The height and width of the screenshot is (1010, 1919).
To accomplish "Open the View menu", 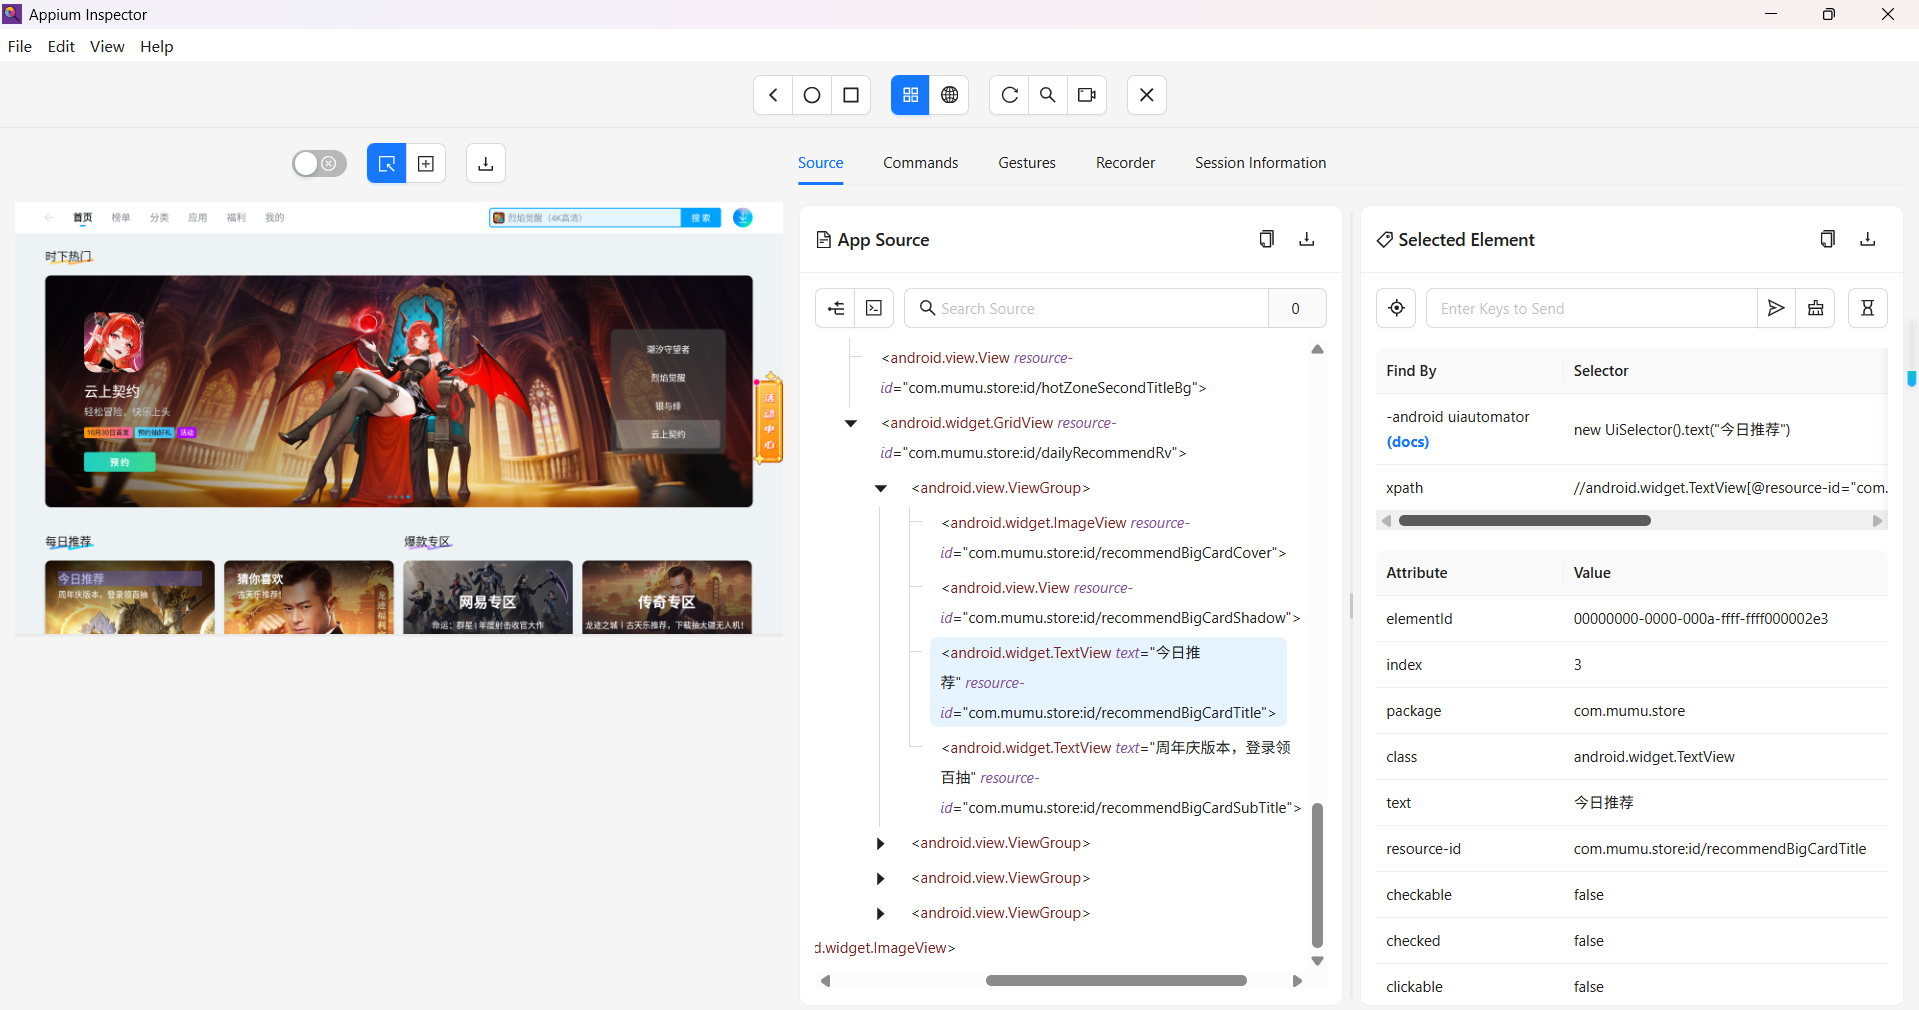I will click(107, 46).
